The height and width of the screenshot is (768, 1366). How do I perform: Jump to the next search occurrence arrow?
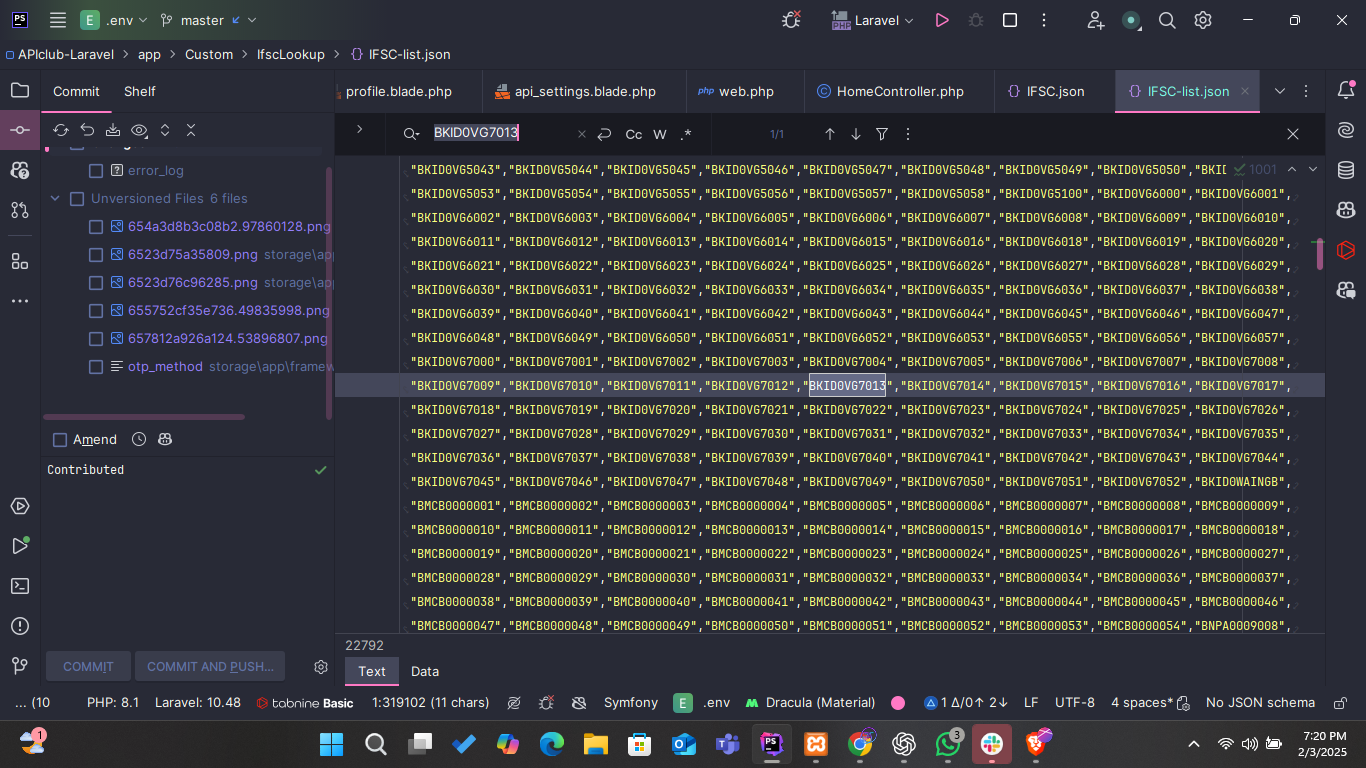pyautogui.click(x=855, y=134)
